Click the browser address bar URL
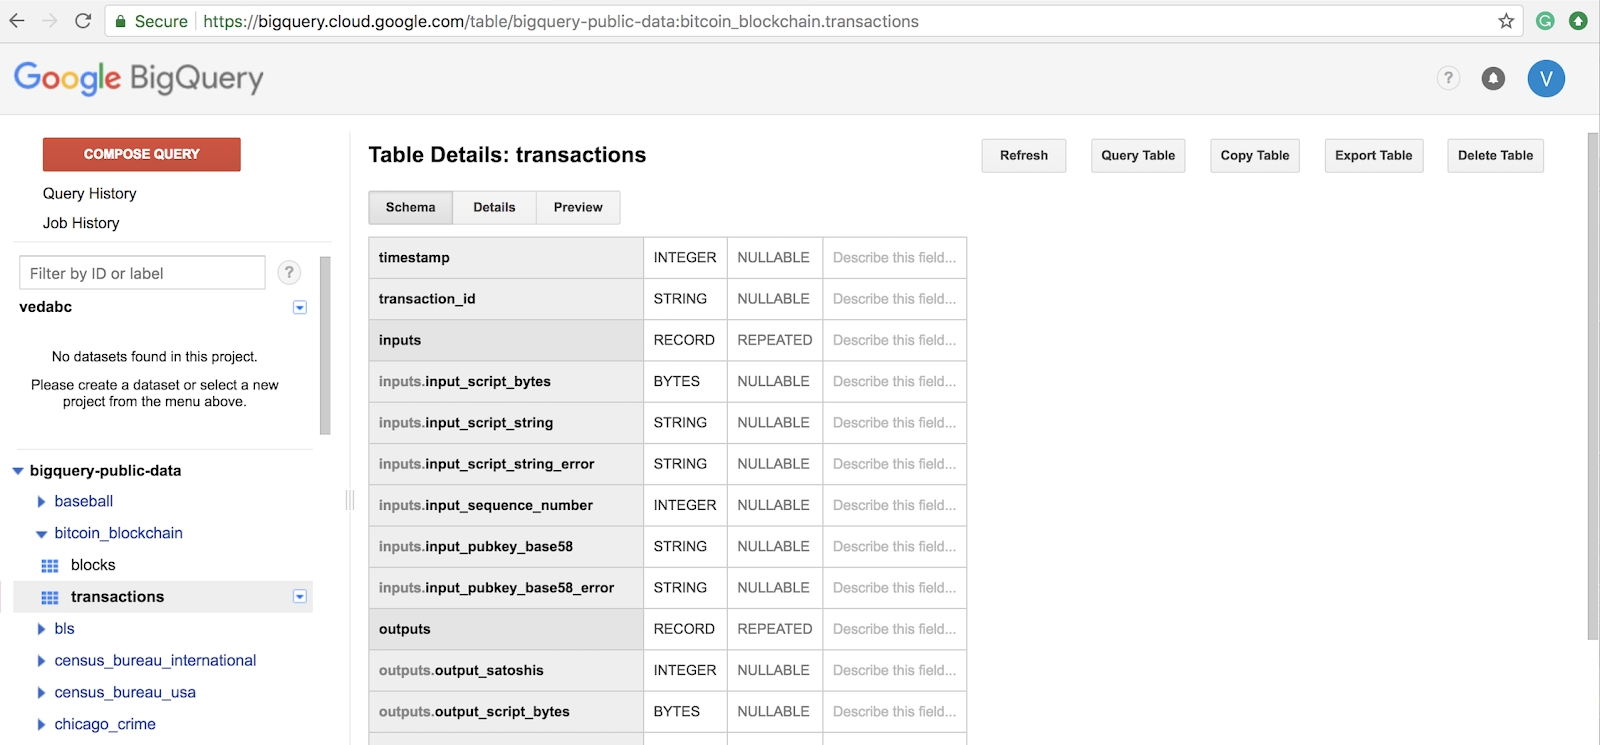Image resolution: width=1600 pixels, height=745 pixels. [561, 21]
